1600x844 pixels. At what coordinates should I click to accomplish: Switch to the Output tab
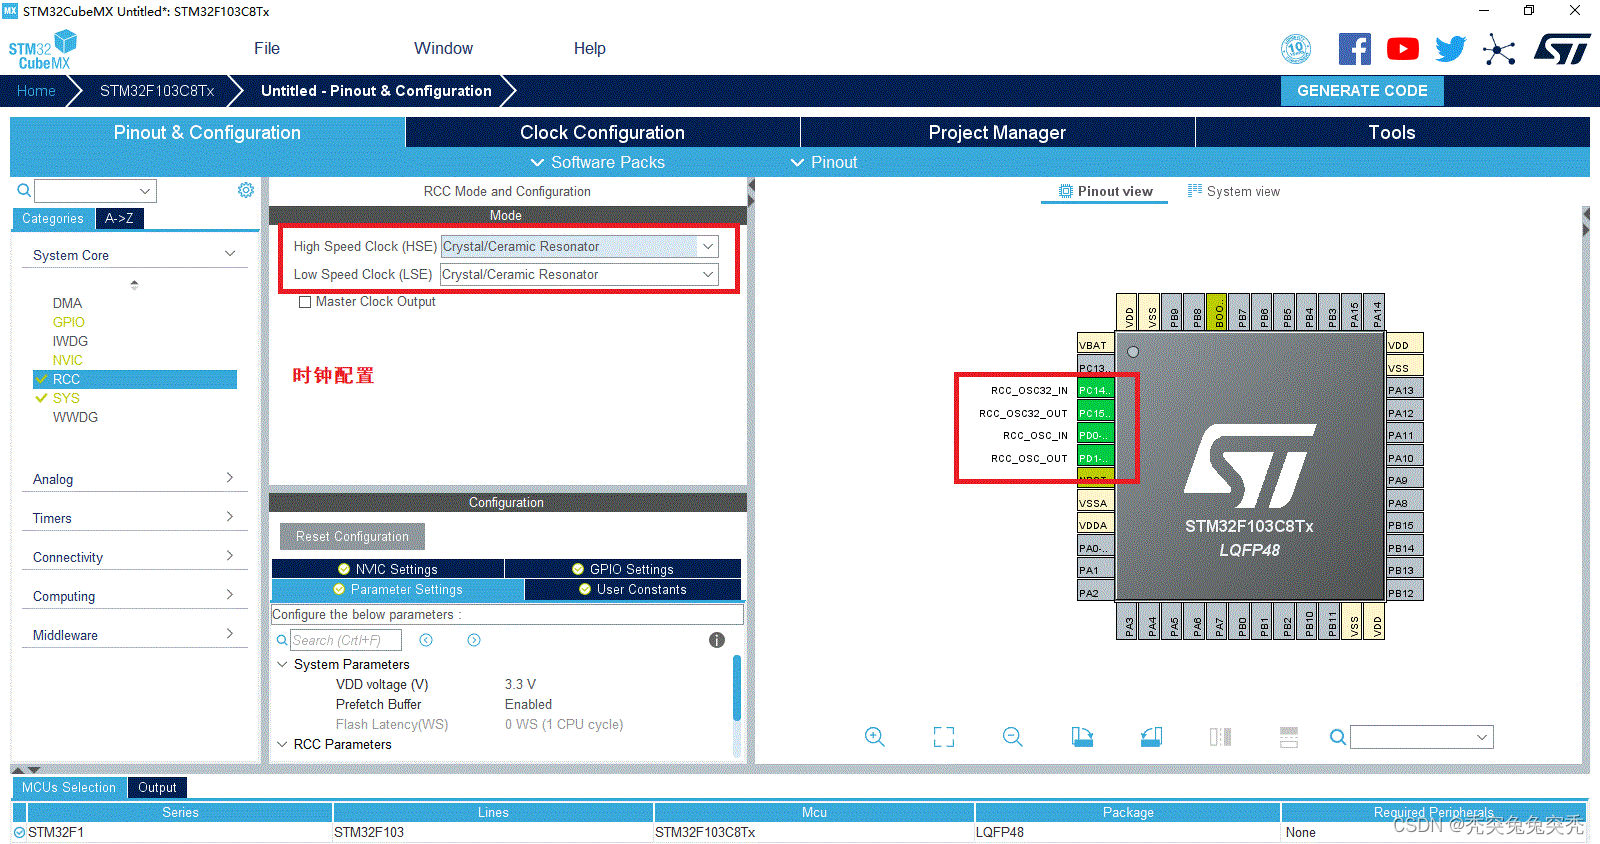[157, 787]
